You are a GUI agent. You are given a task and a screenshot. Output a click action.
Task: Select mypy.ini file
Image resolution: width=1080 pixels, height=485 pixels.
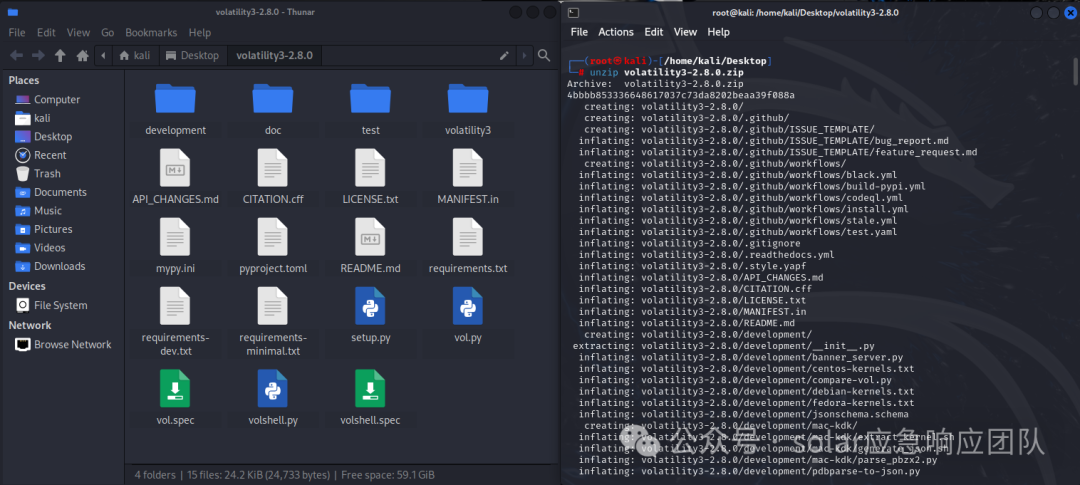[175, 247]
